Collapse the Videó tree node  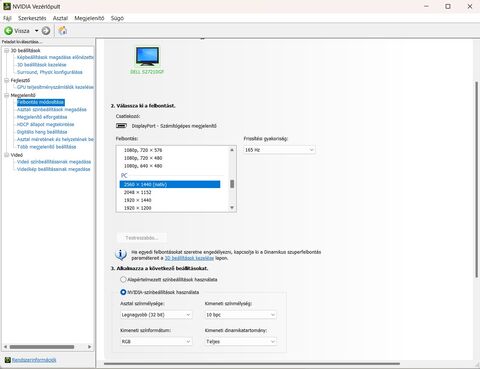click(x=6, y=155)
